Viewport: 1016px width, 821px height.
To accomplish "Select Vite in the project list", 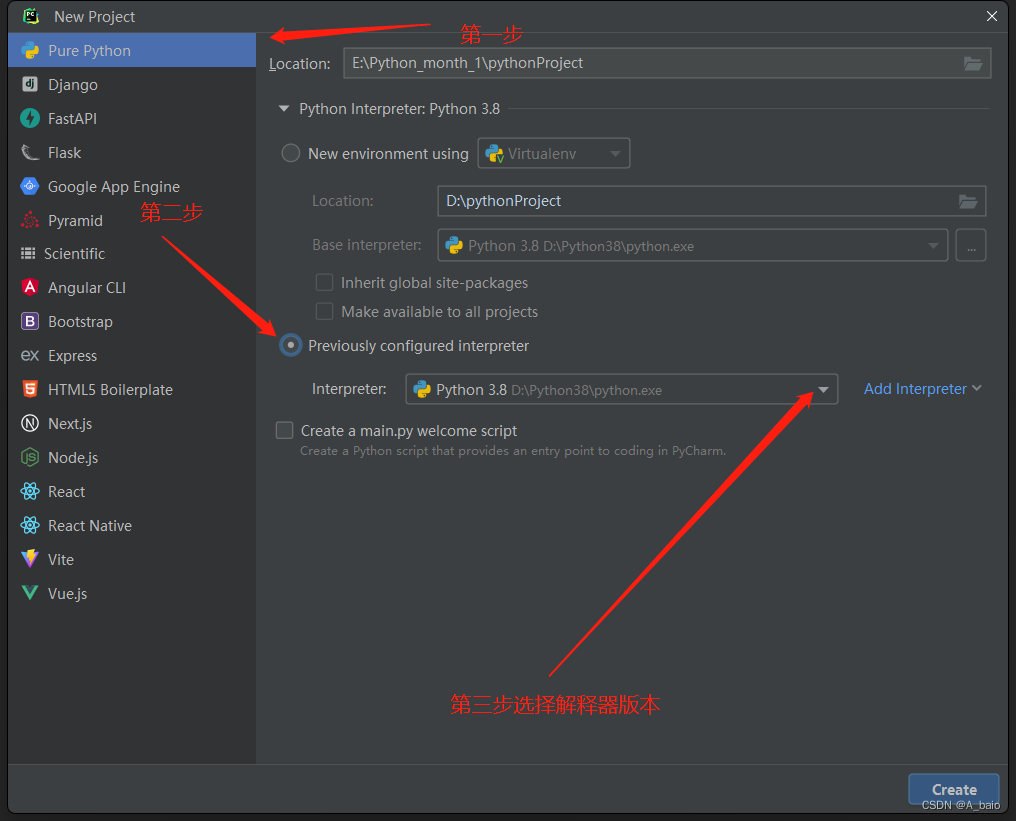I will click(132, 559).
